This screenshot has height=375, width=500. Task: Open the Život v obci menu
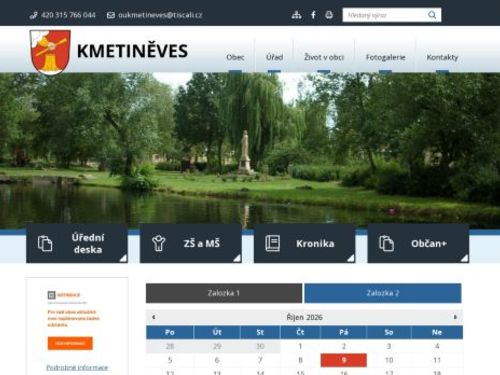pyautogui.click(x=324, y=57)
